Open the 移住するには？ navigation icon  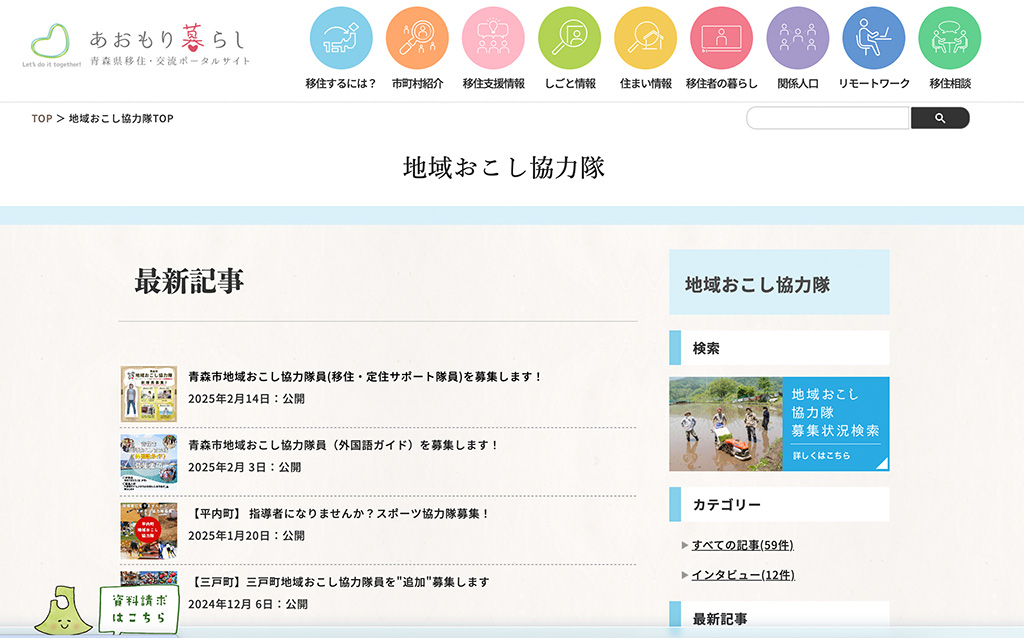point(341,38)
